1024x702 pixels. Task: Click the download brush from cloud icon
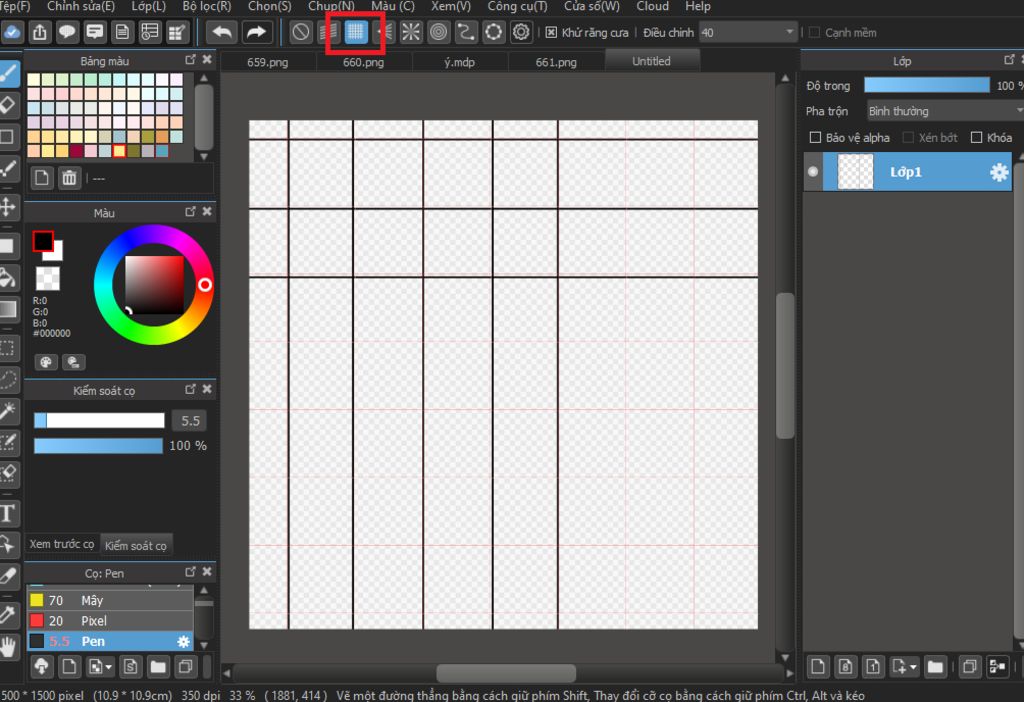tap(41, 667)
